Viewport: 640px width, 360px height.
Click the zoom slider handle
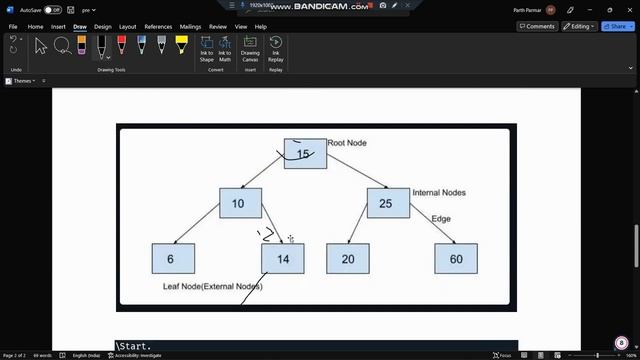tap(597, 356)
